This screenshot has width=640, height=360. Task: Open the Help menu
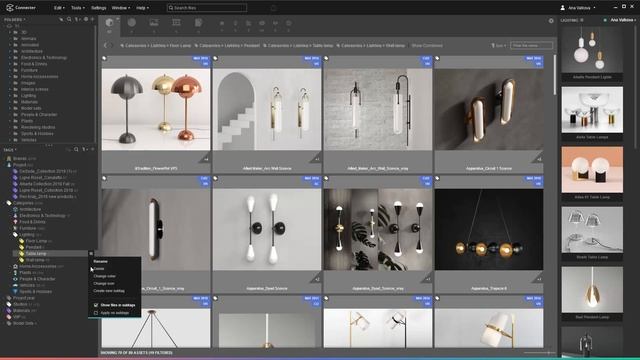click(x=142, y=8)
